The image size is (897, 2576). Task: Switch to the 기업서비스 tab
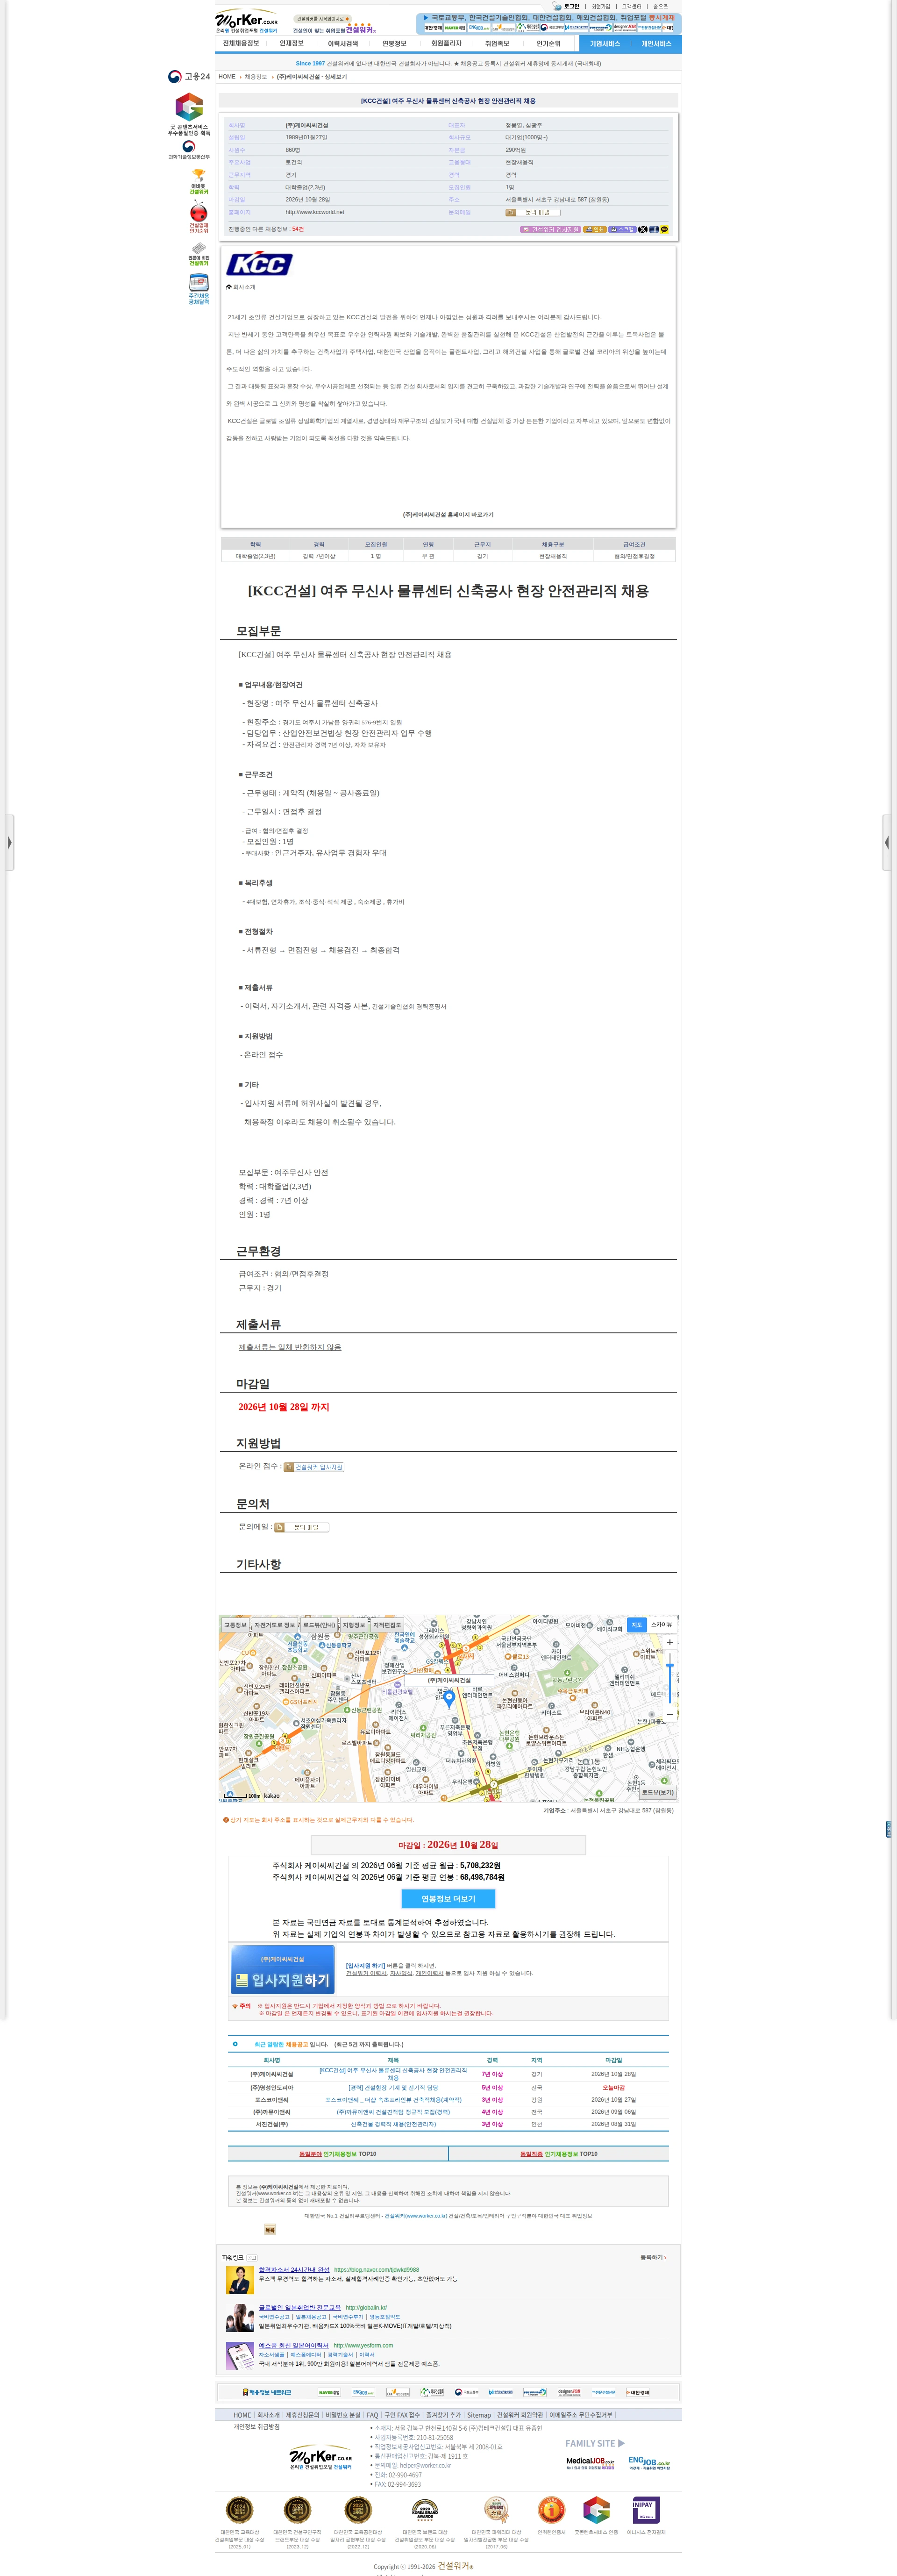pyautogui.click(x=605, y=44)
